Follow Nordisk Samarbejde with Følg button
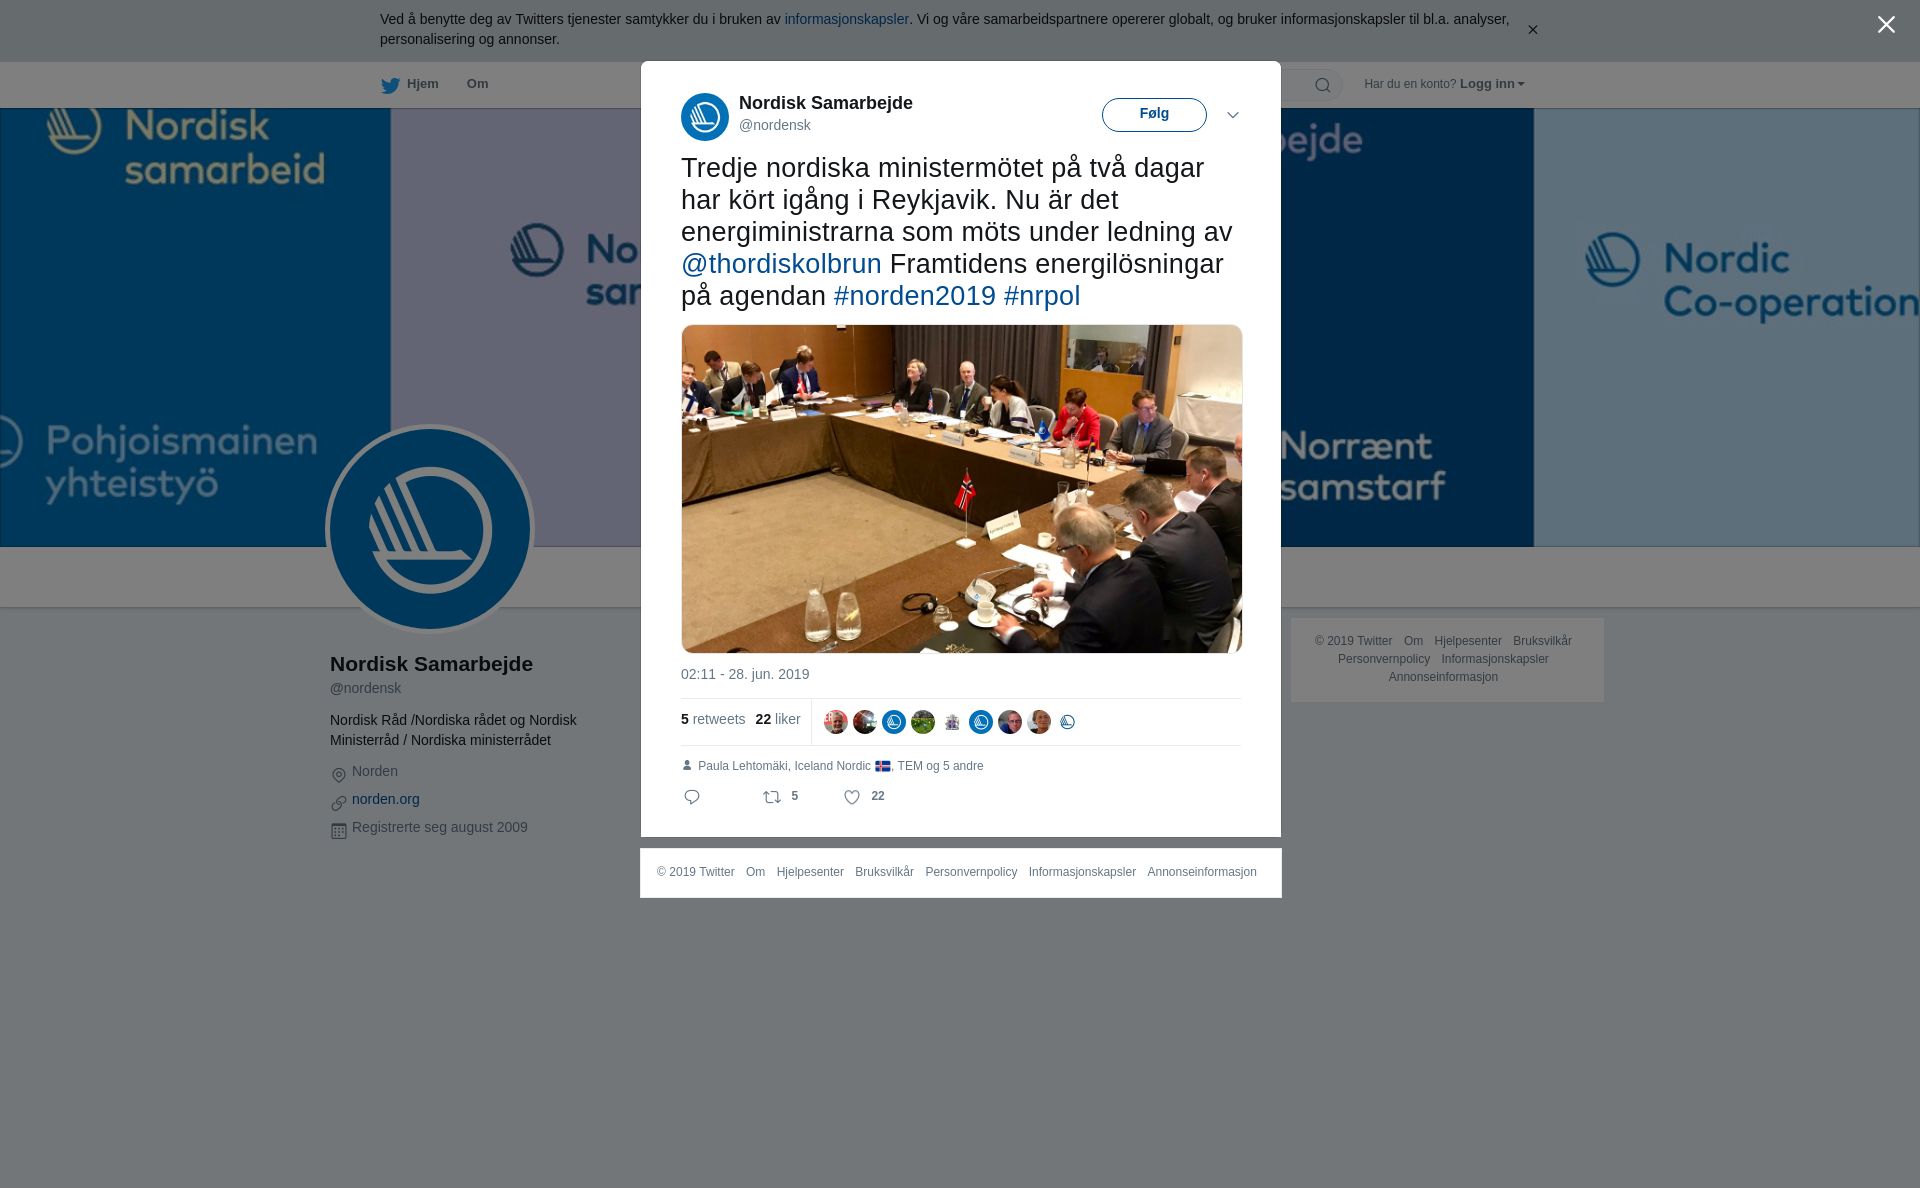This screenshot has width=1920, height=1188. [x=1154, y=115]
